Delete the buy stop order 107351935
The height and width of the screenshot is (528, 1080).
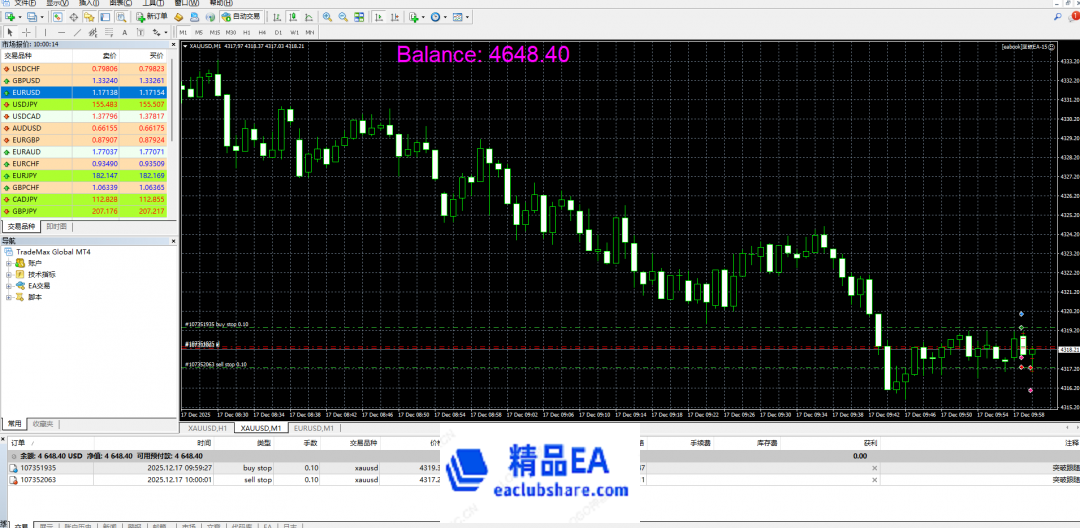(874, 467)
